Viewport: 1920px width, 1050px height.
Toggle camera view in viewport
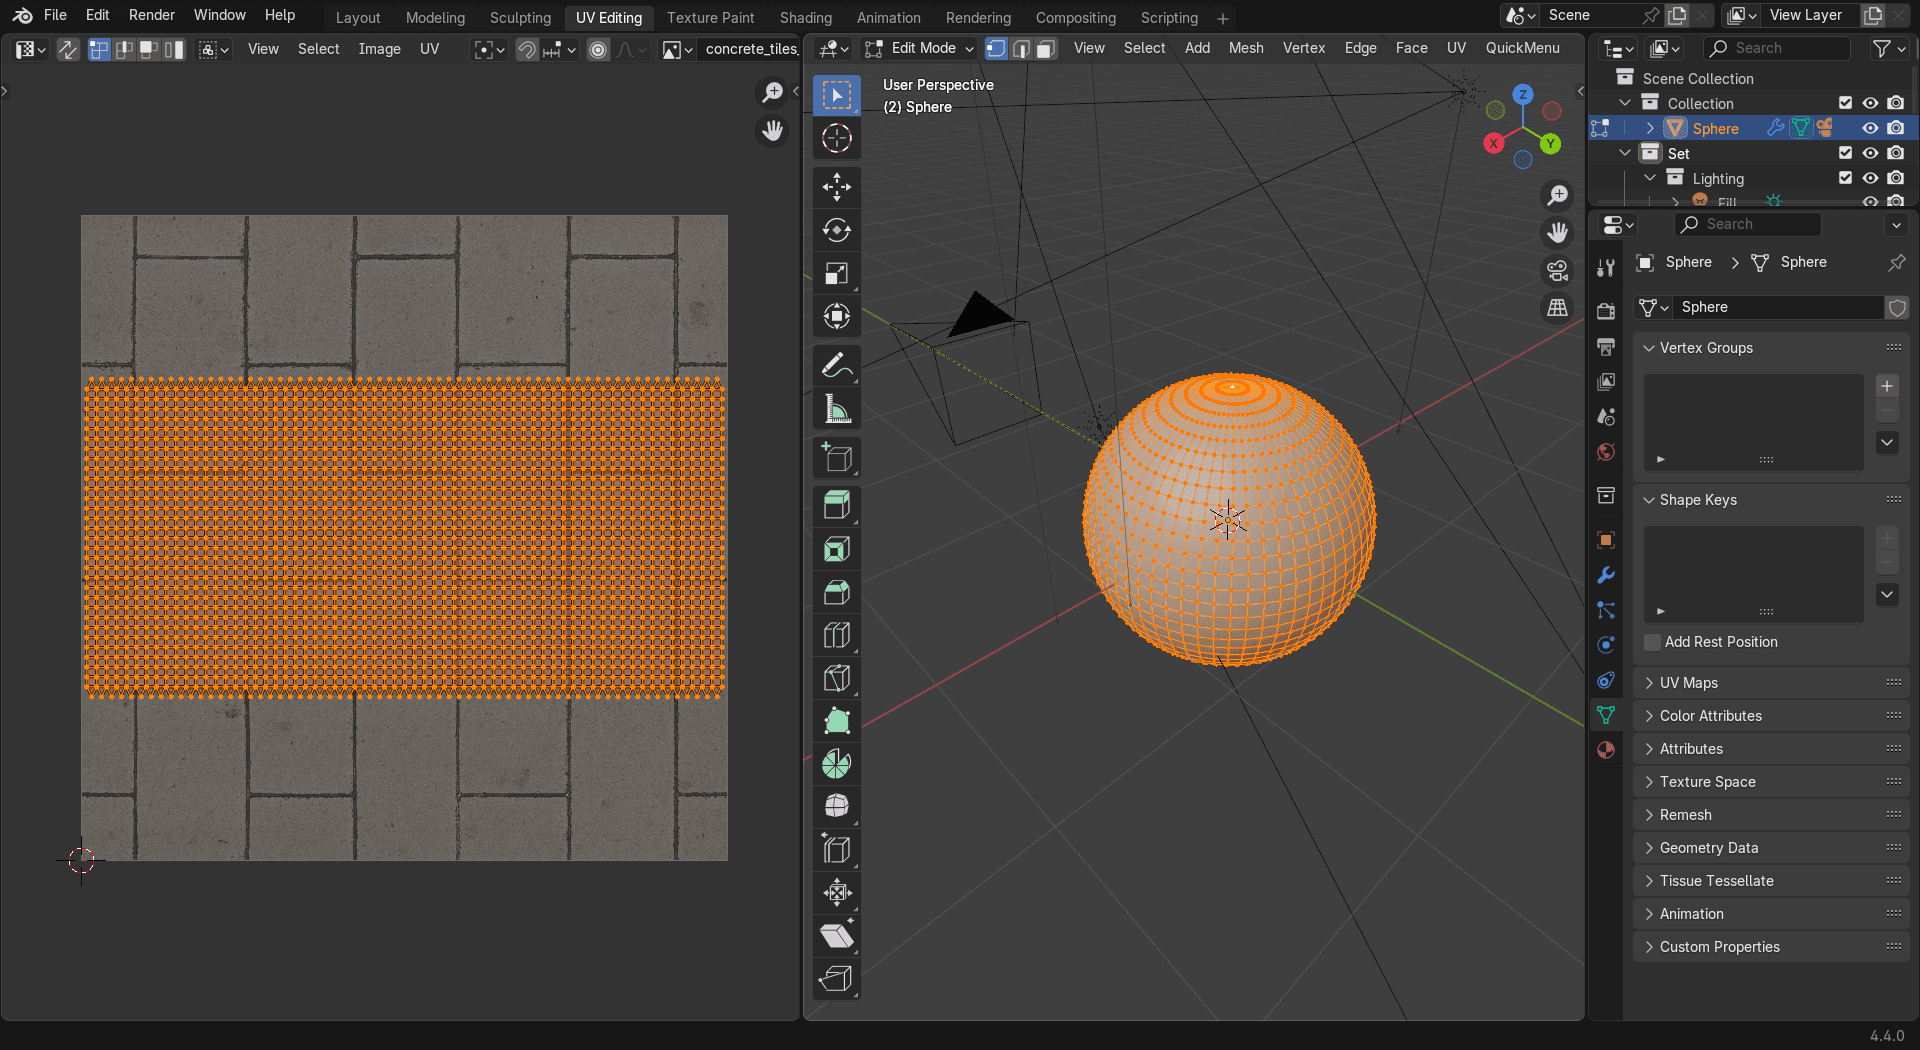pyautogui.click(x=1557, y=270)
